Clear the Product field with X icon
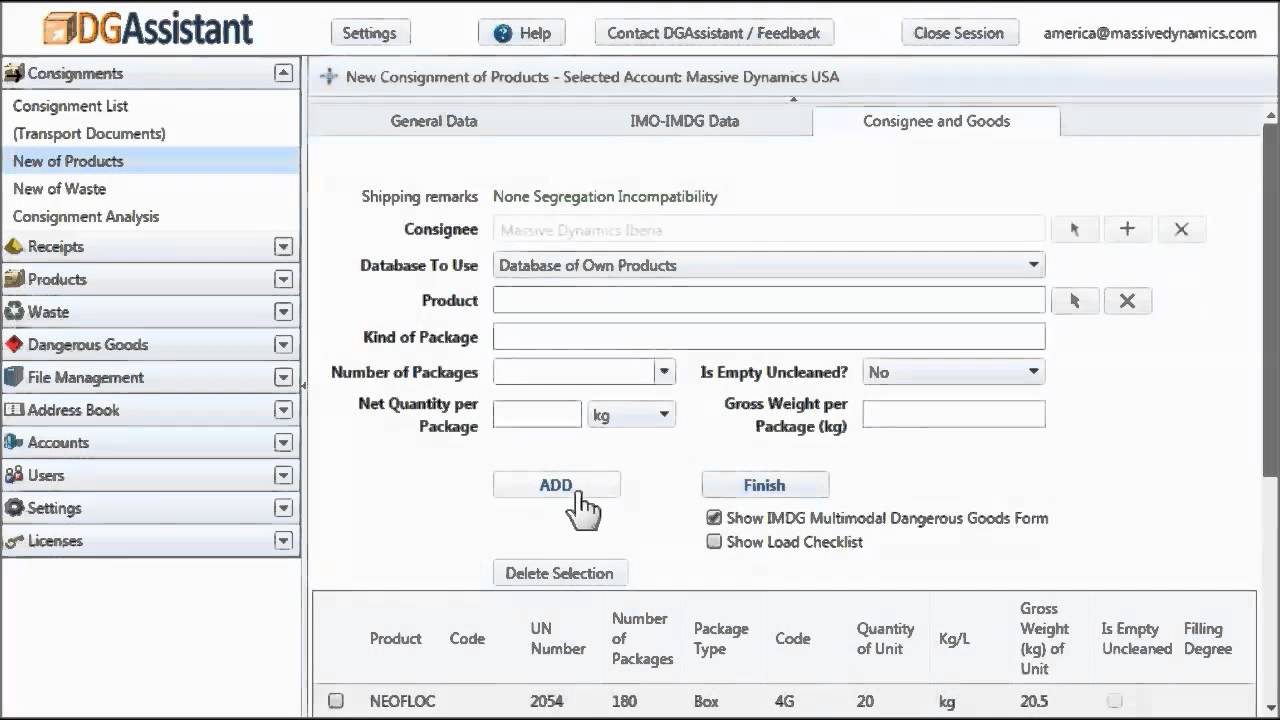Screen dimensions: 1280x720 [x=1127, y=301]
